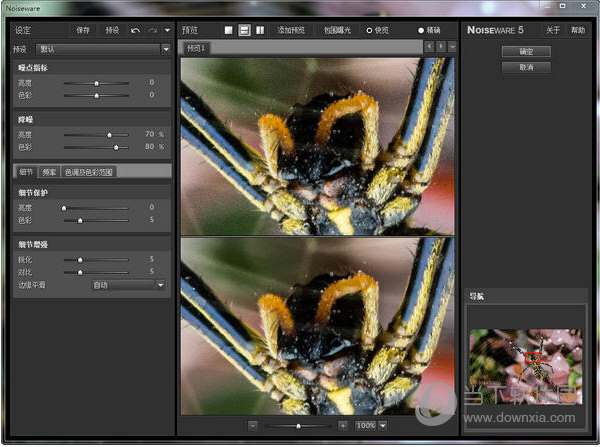Image resolution: width=600 pixels, height=447 pixels.
Task: Click the 预设 button in settings header
Action: click(112, 30)
